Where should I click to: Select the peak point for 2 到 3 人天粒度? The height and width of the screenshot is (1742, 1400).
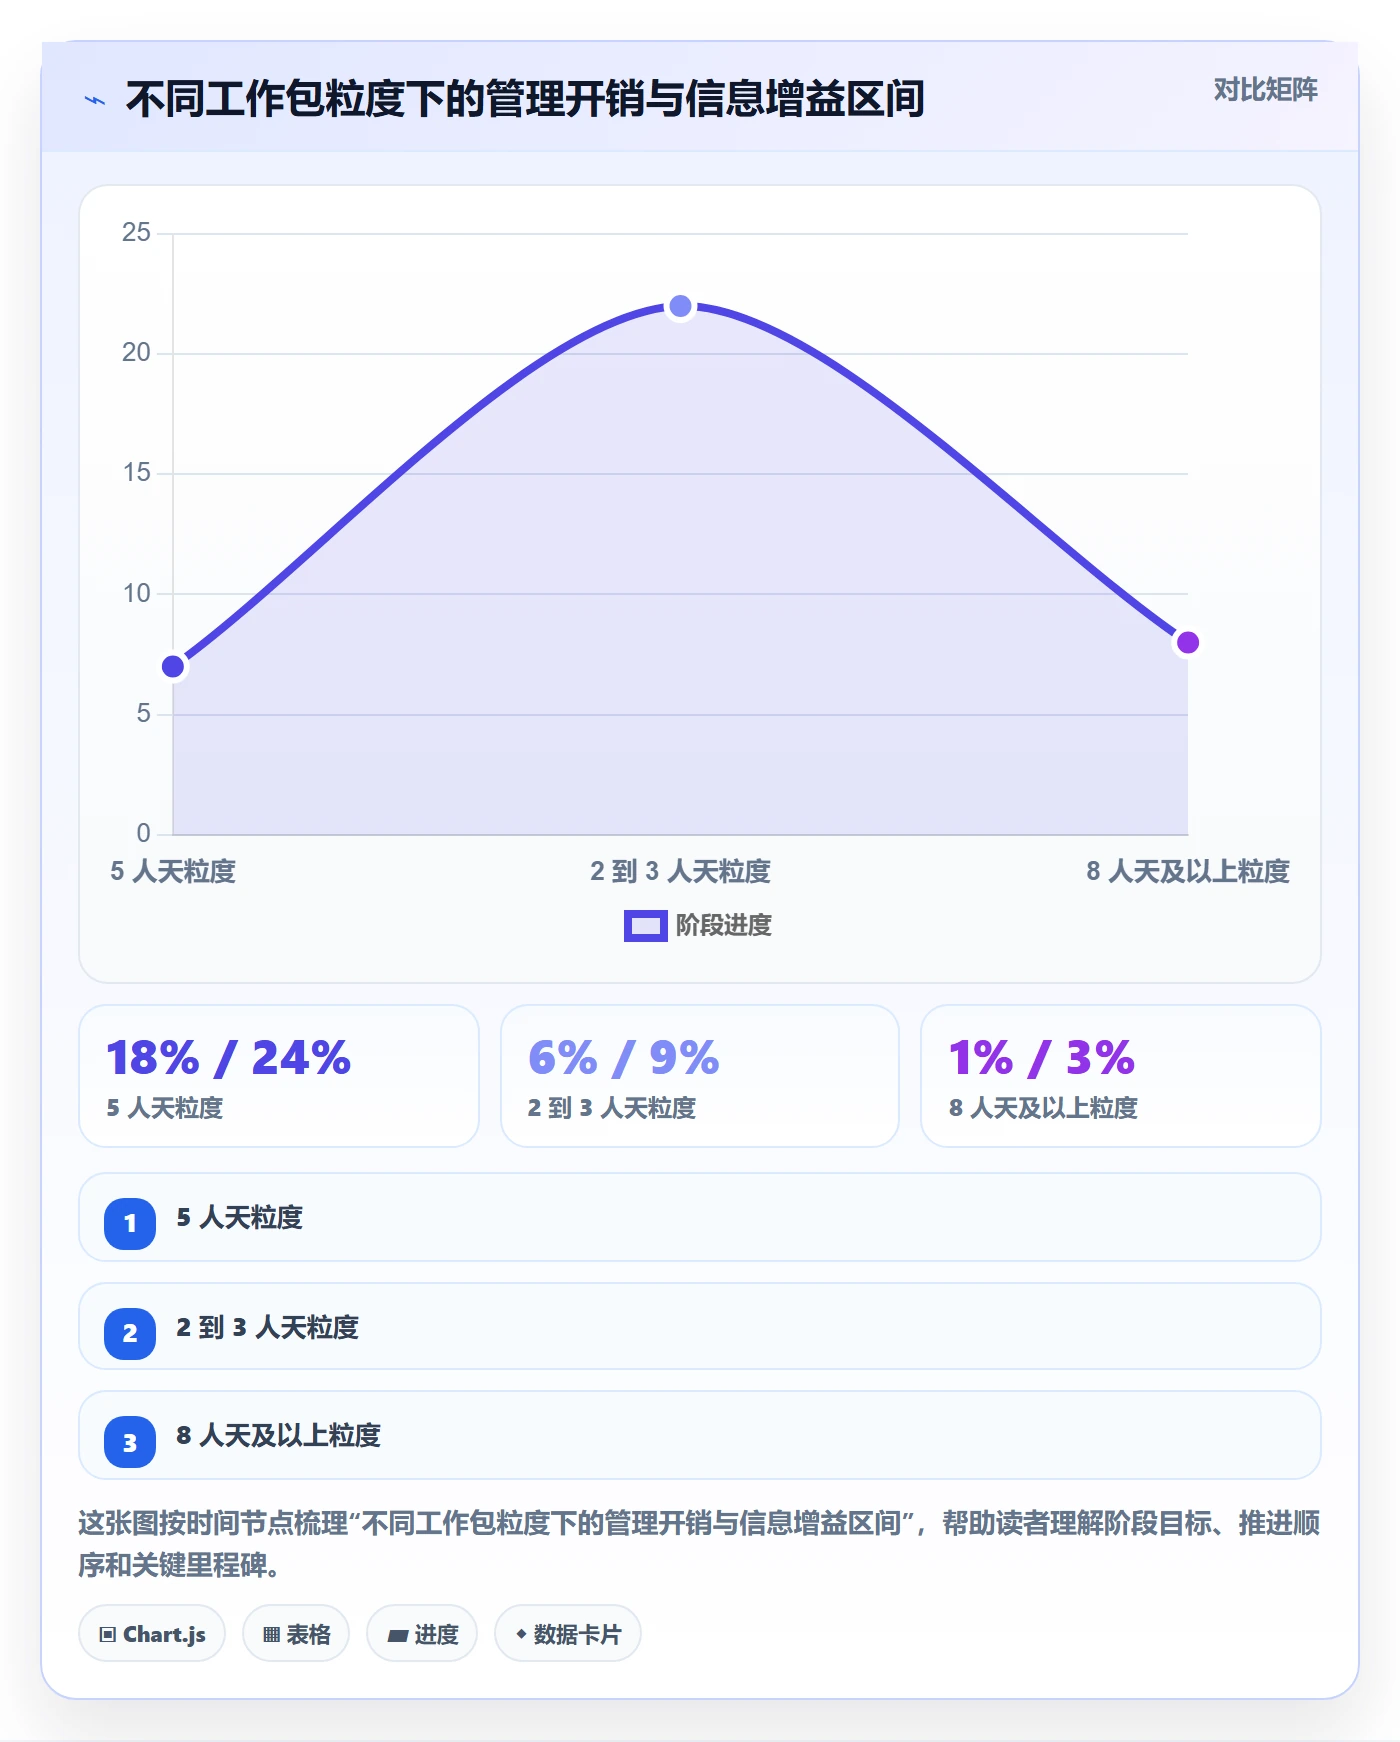click(680, 306)
